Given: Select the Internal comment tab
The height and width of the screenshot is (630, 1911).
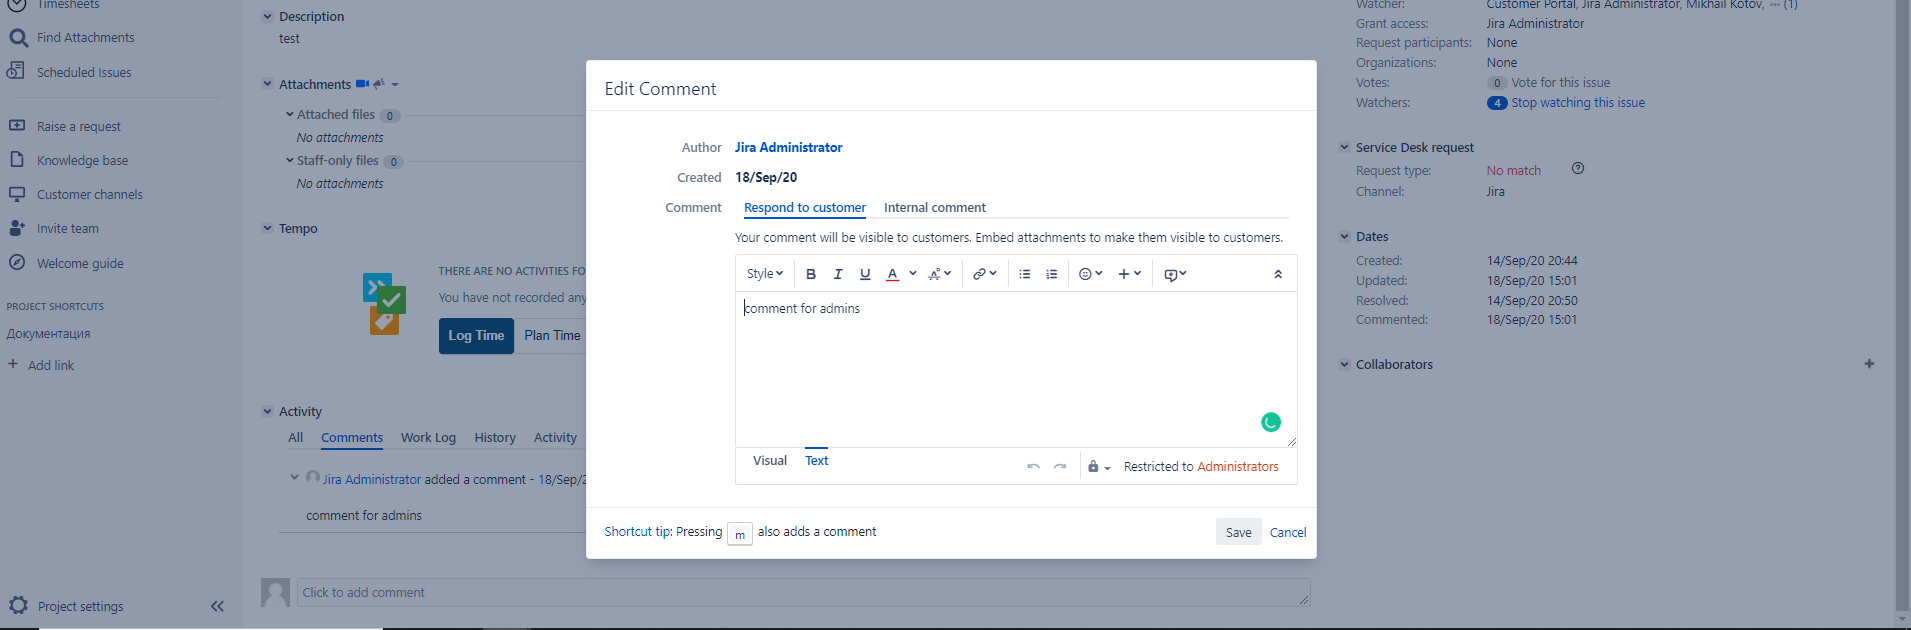Looking at the screenshot, I should [x=935, y=208].
